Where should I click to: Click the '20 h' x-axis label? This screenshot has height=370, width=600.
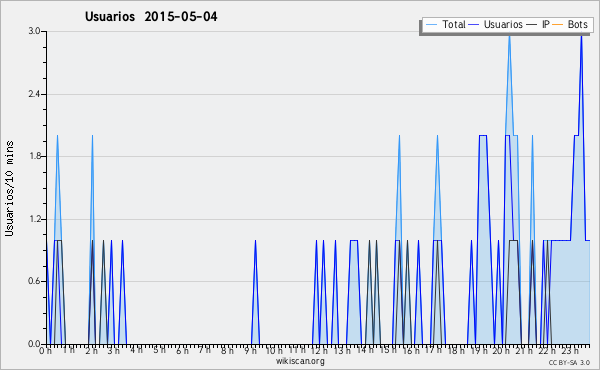pos(502,350)
